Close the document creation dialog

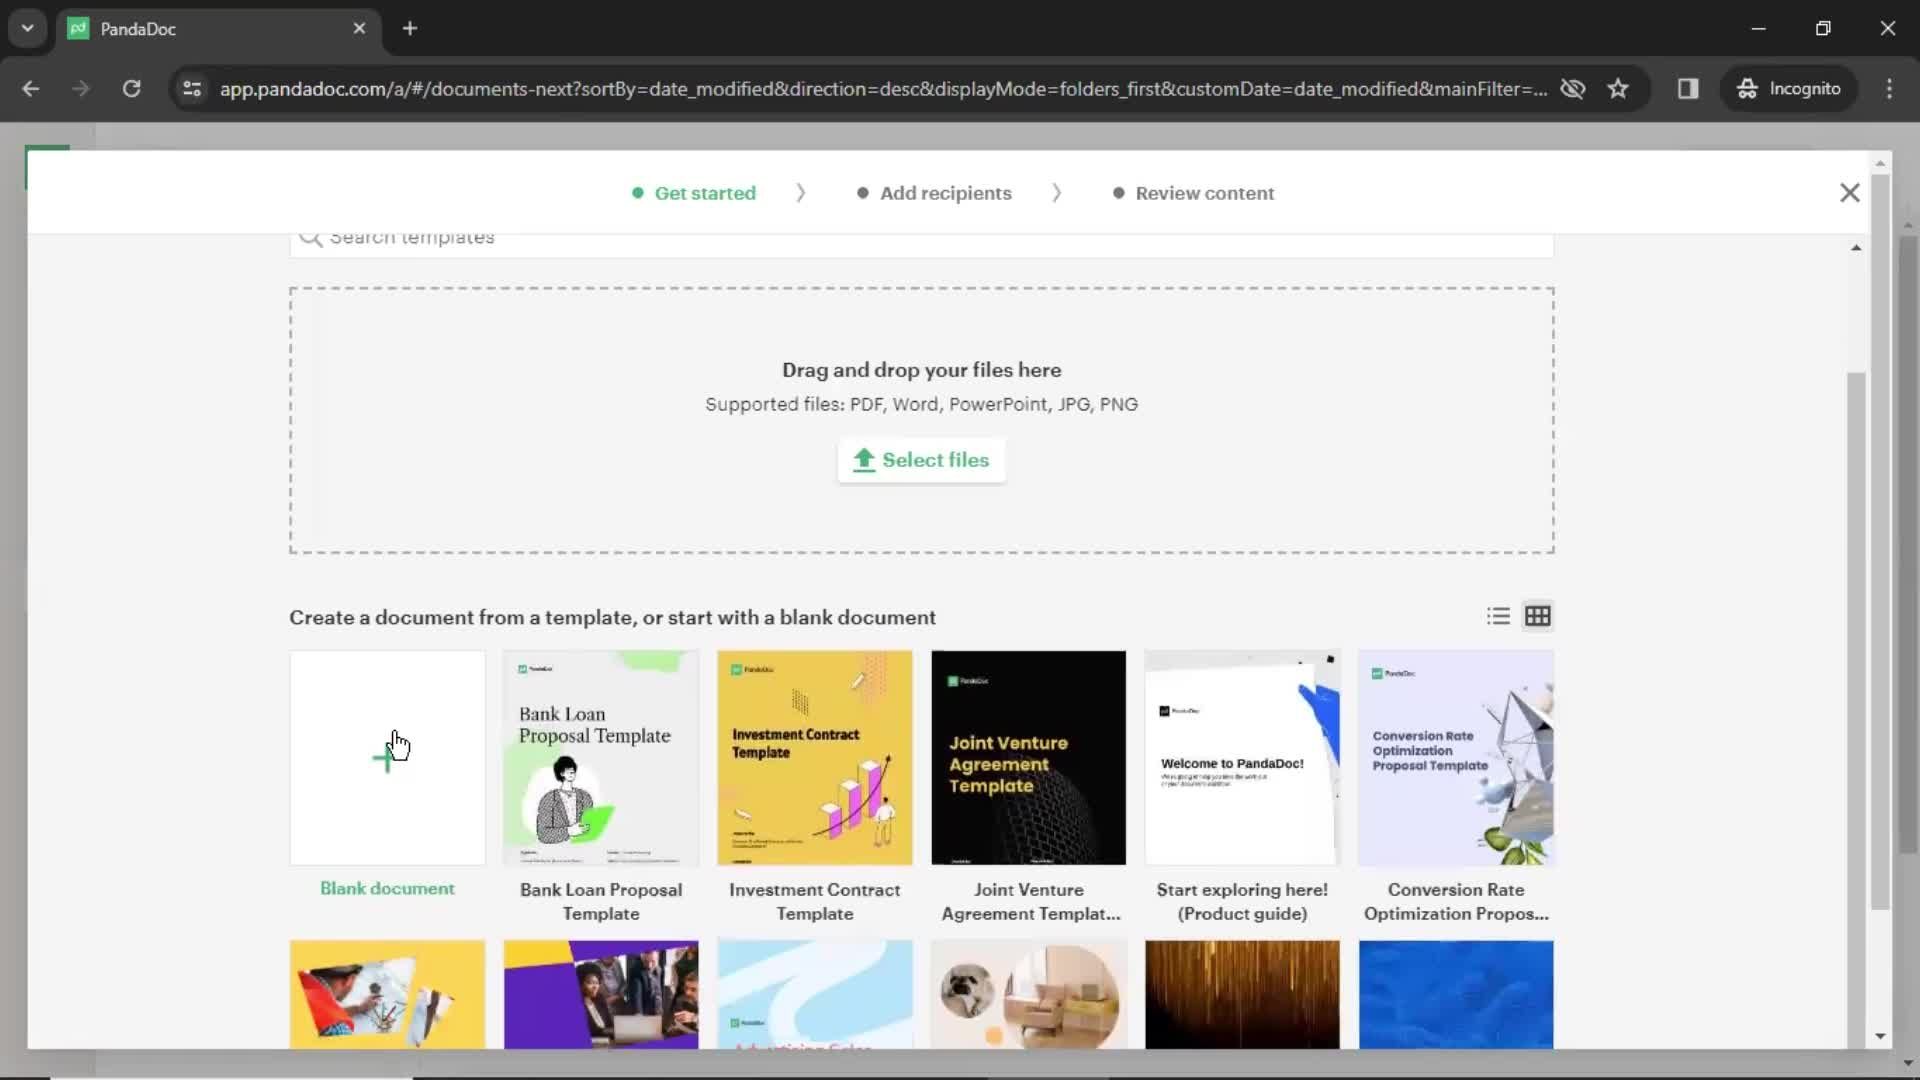[1850, 191]
